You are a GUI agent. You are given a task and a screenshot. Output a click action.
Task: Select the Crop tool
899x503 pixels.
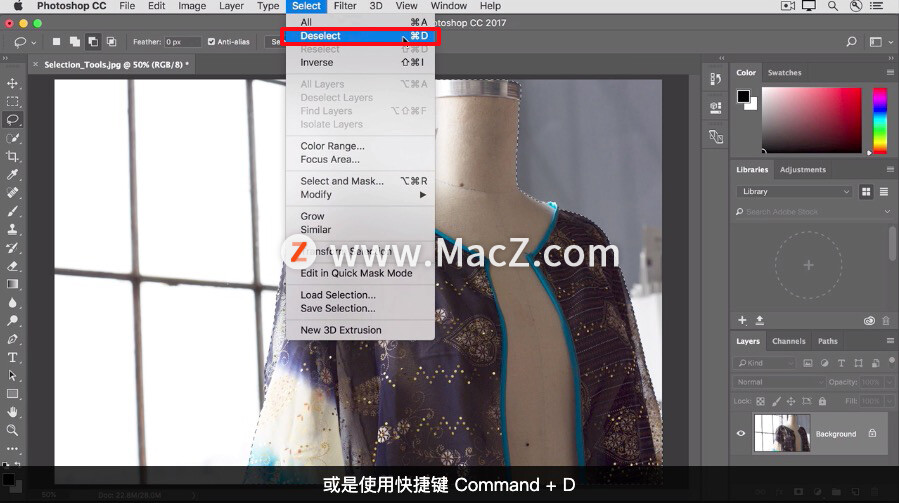(12, 157)
